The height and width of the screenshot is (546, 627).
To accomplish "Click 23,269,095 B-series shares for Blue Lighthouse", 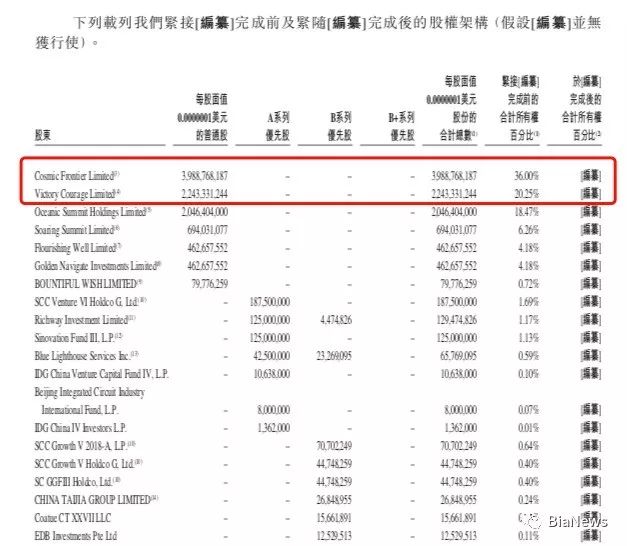I will (x=334, y=356).
